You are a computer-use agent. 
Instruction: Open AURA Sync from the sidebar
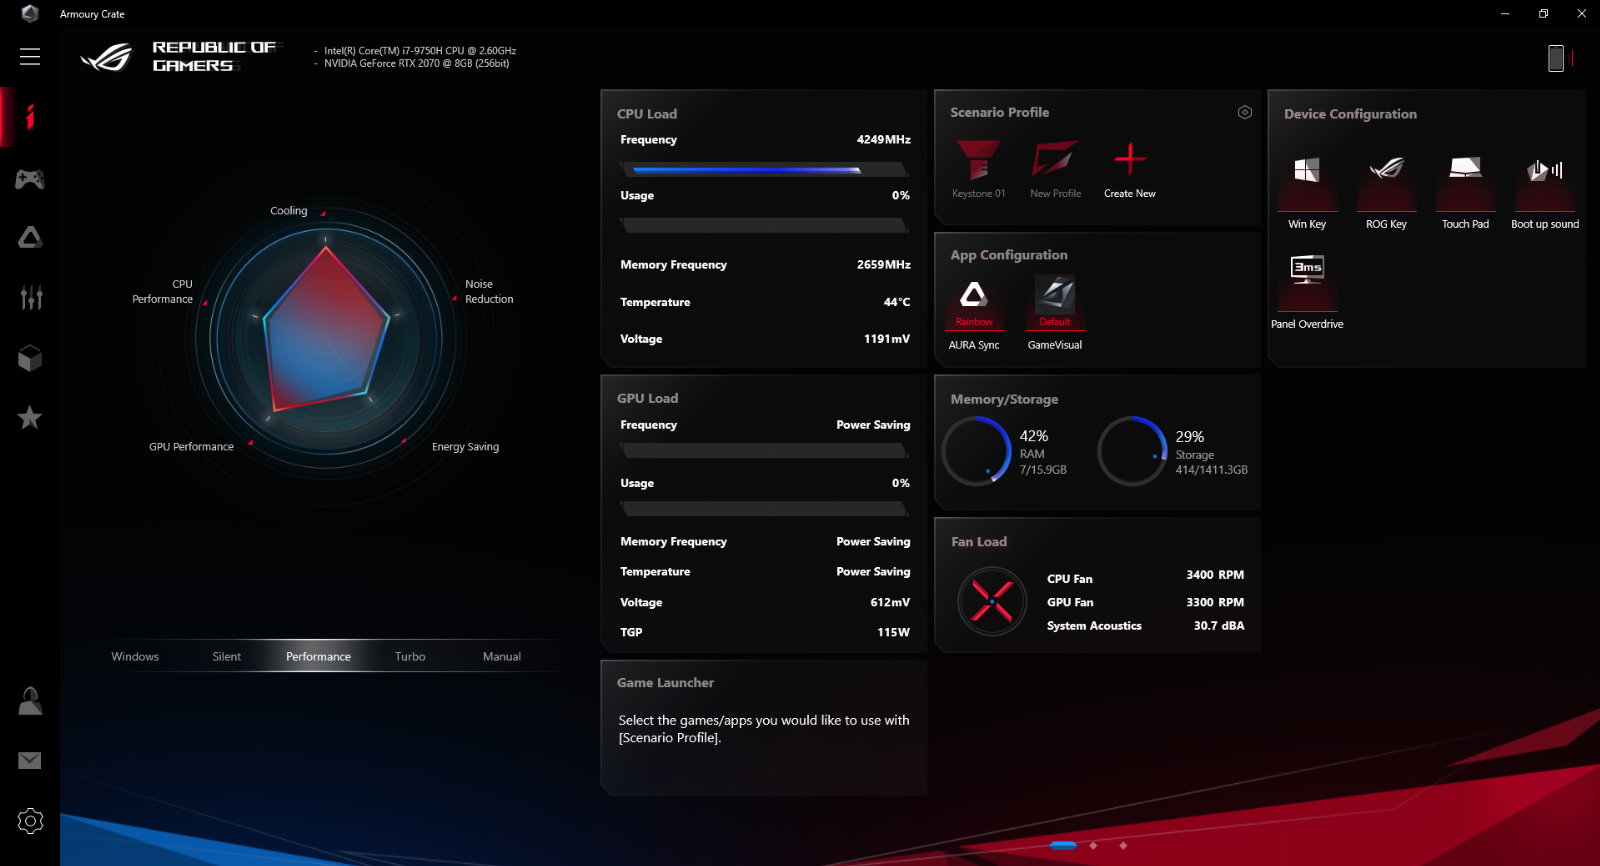(x=30, y=238)
